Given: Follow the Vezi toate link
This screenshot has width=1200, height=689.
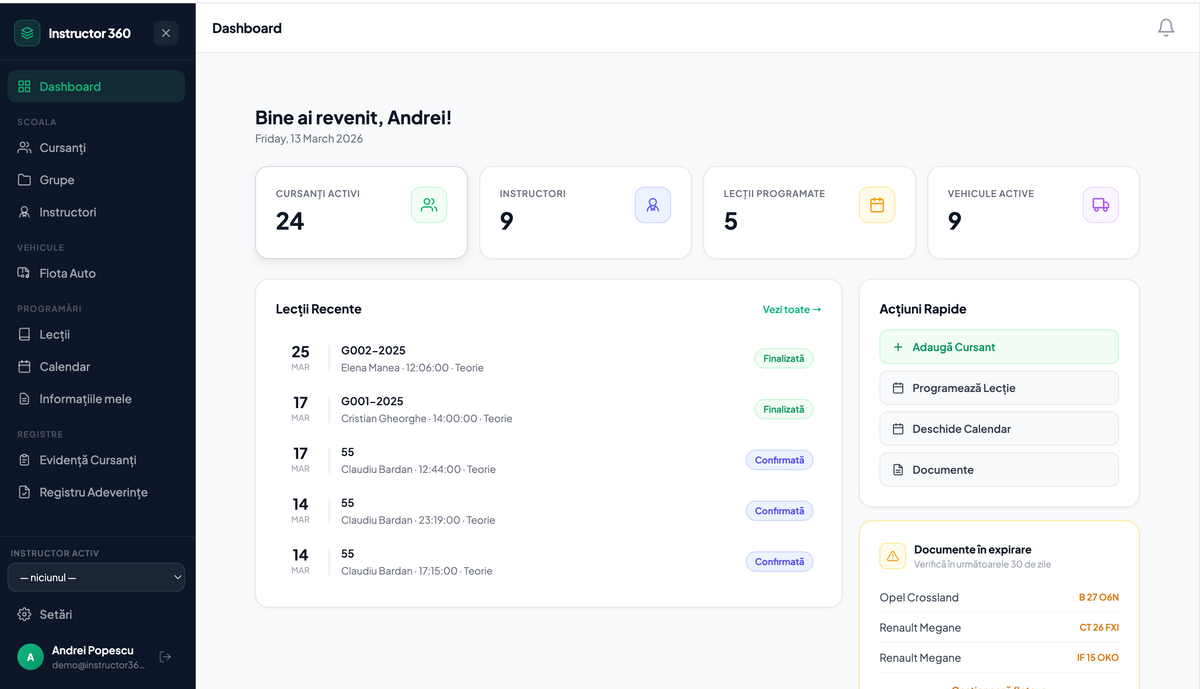Looking at the screenshot, I should click(791, 310).
